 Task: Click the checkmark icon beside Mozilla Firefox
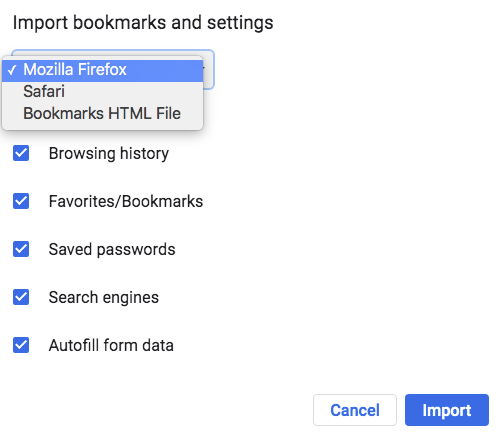point(12,70)
